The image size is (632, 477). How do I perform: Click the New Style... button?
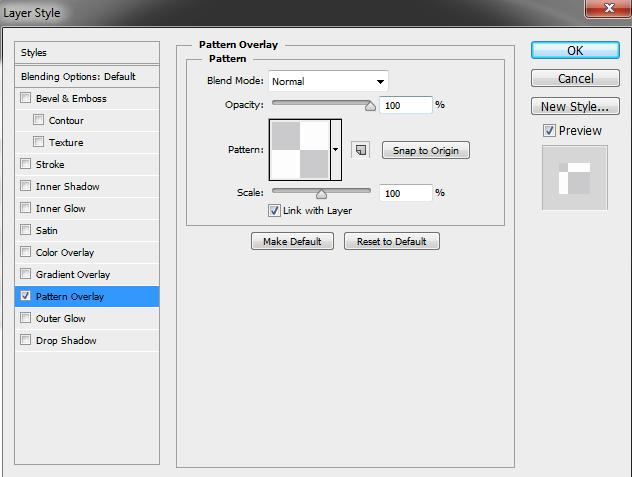point(575,106)
